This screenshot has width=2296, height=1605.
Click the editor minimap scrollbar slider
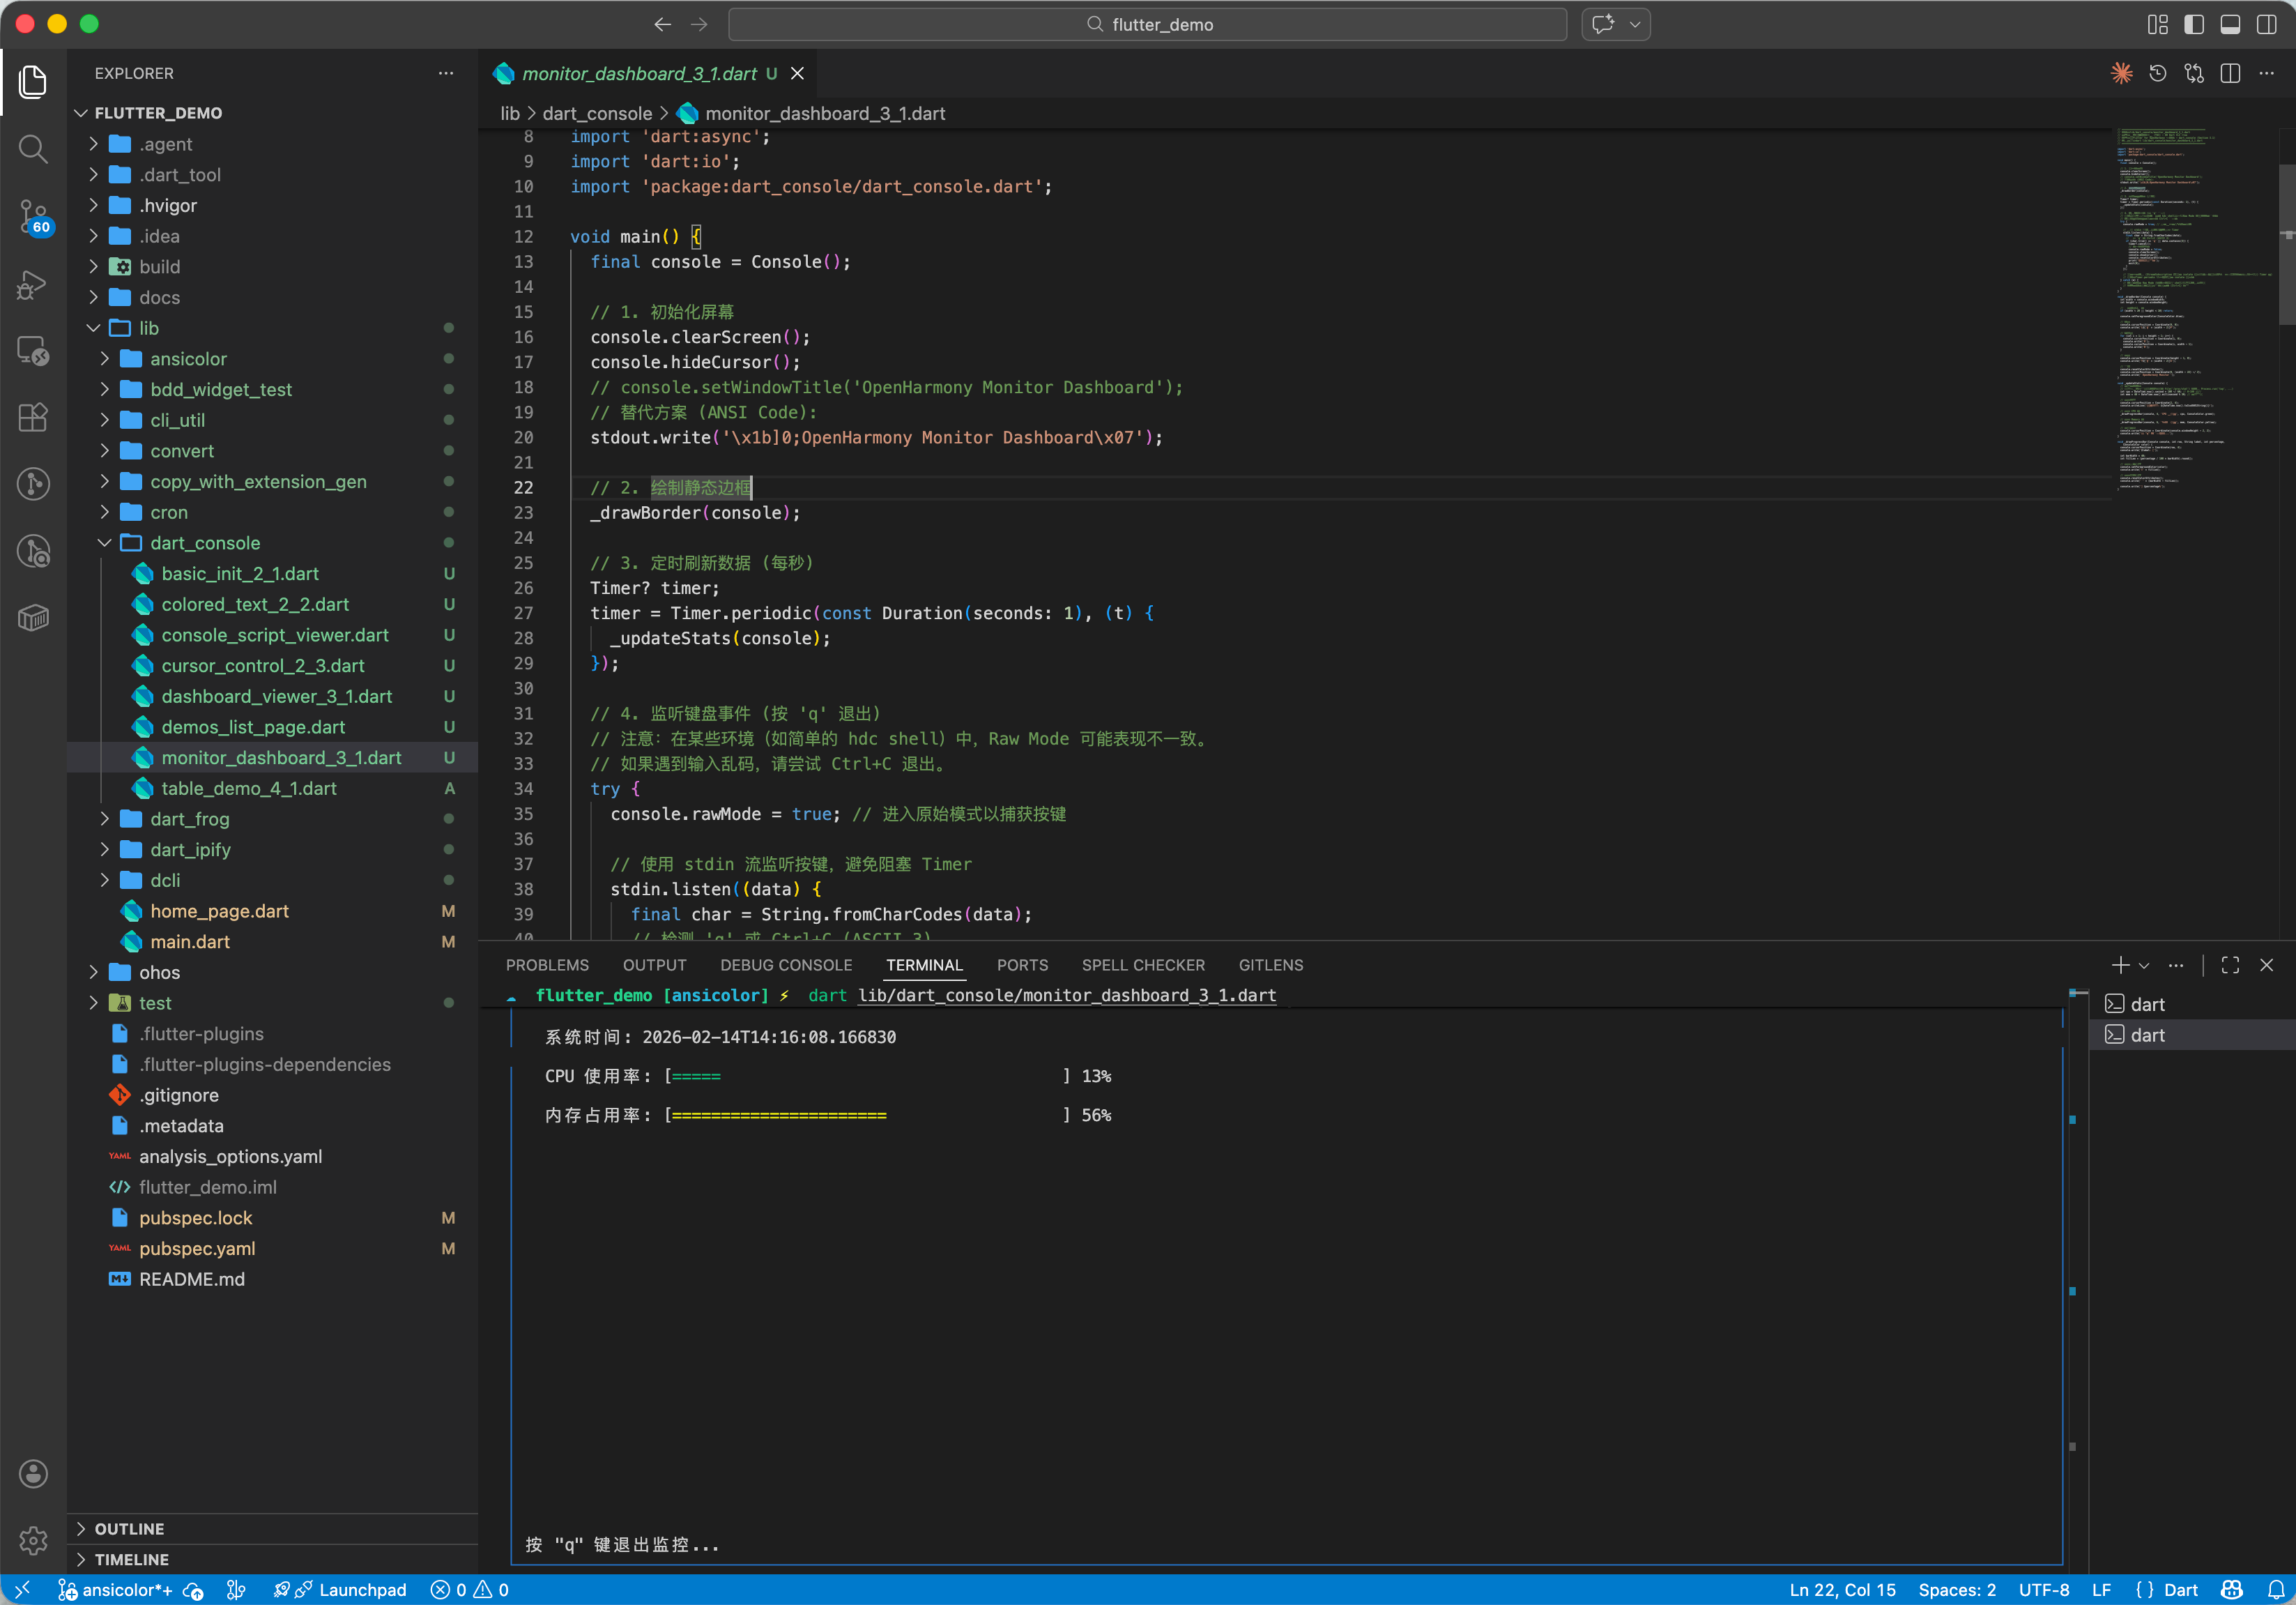pos(2286,245)
